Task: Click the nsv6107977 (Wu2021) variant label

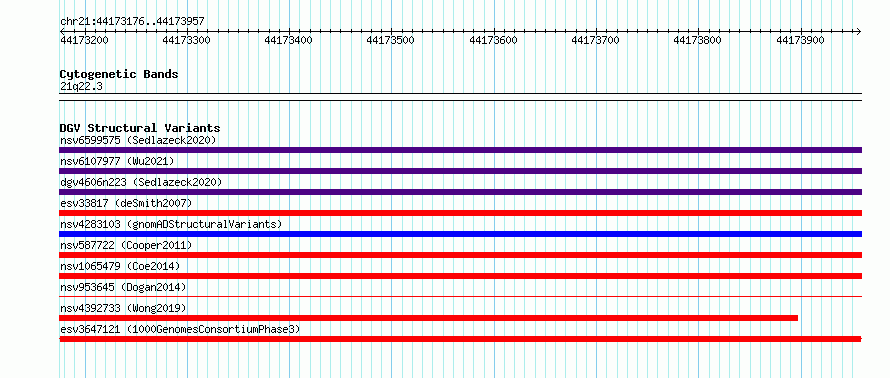Action: [117, 161]
